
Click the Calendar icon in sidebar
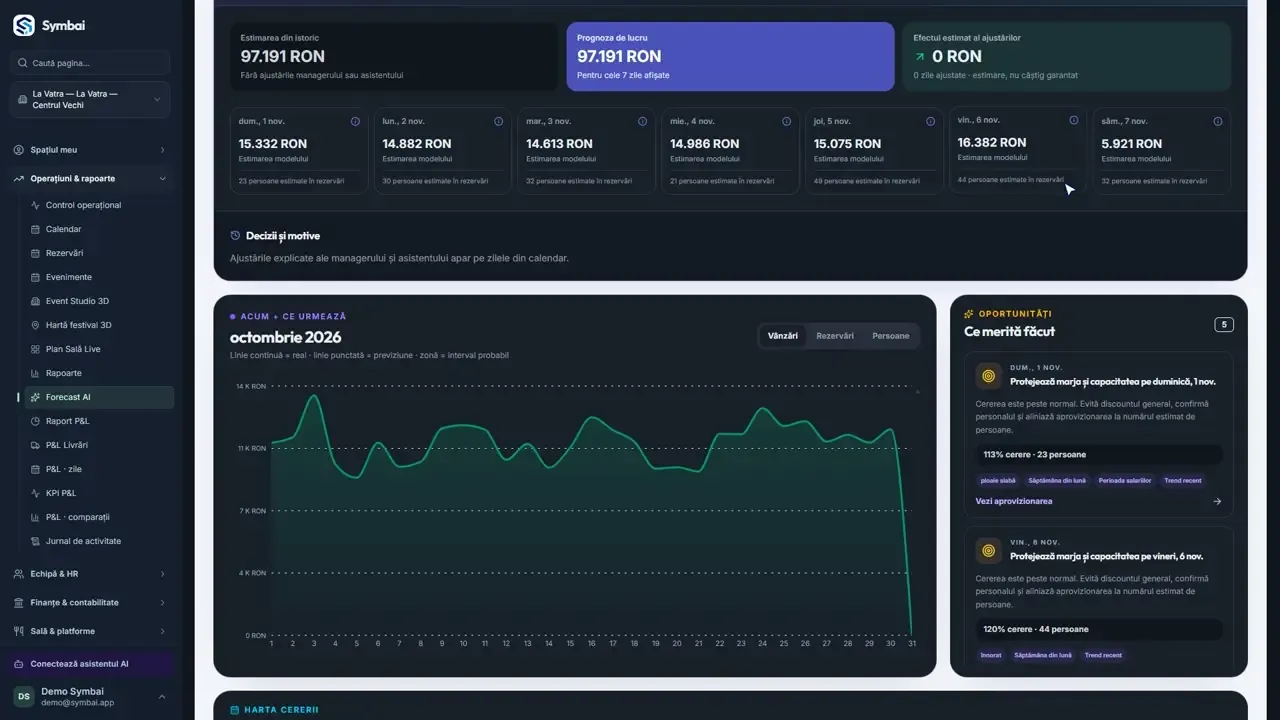tap(35, 229)
